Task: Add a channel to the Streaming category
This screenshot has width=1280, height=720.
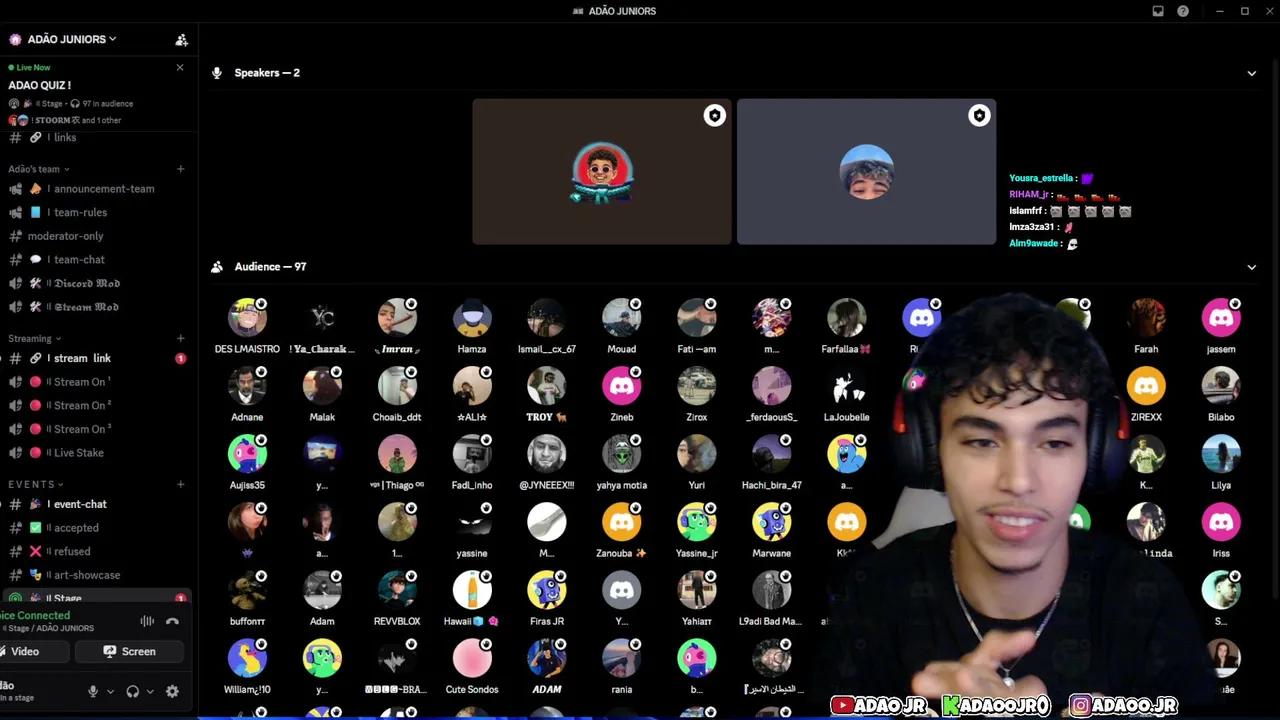Action: (180, 338)
